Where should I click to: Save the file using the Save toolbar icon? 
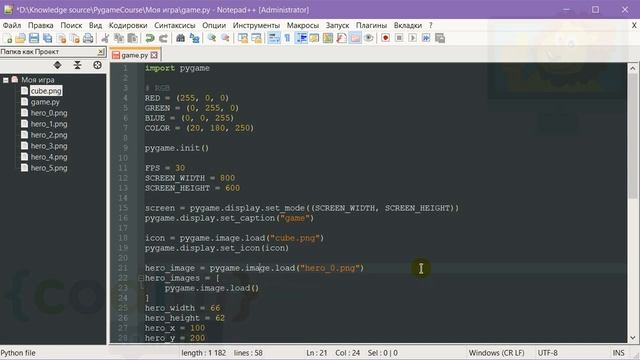point(34,38)
